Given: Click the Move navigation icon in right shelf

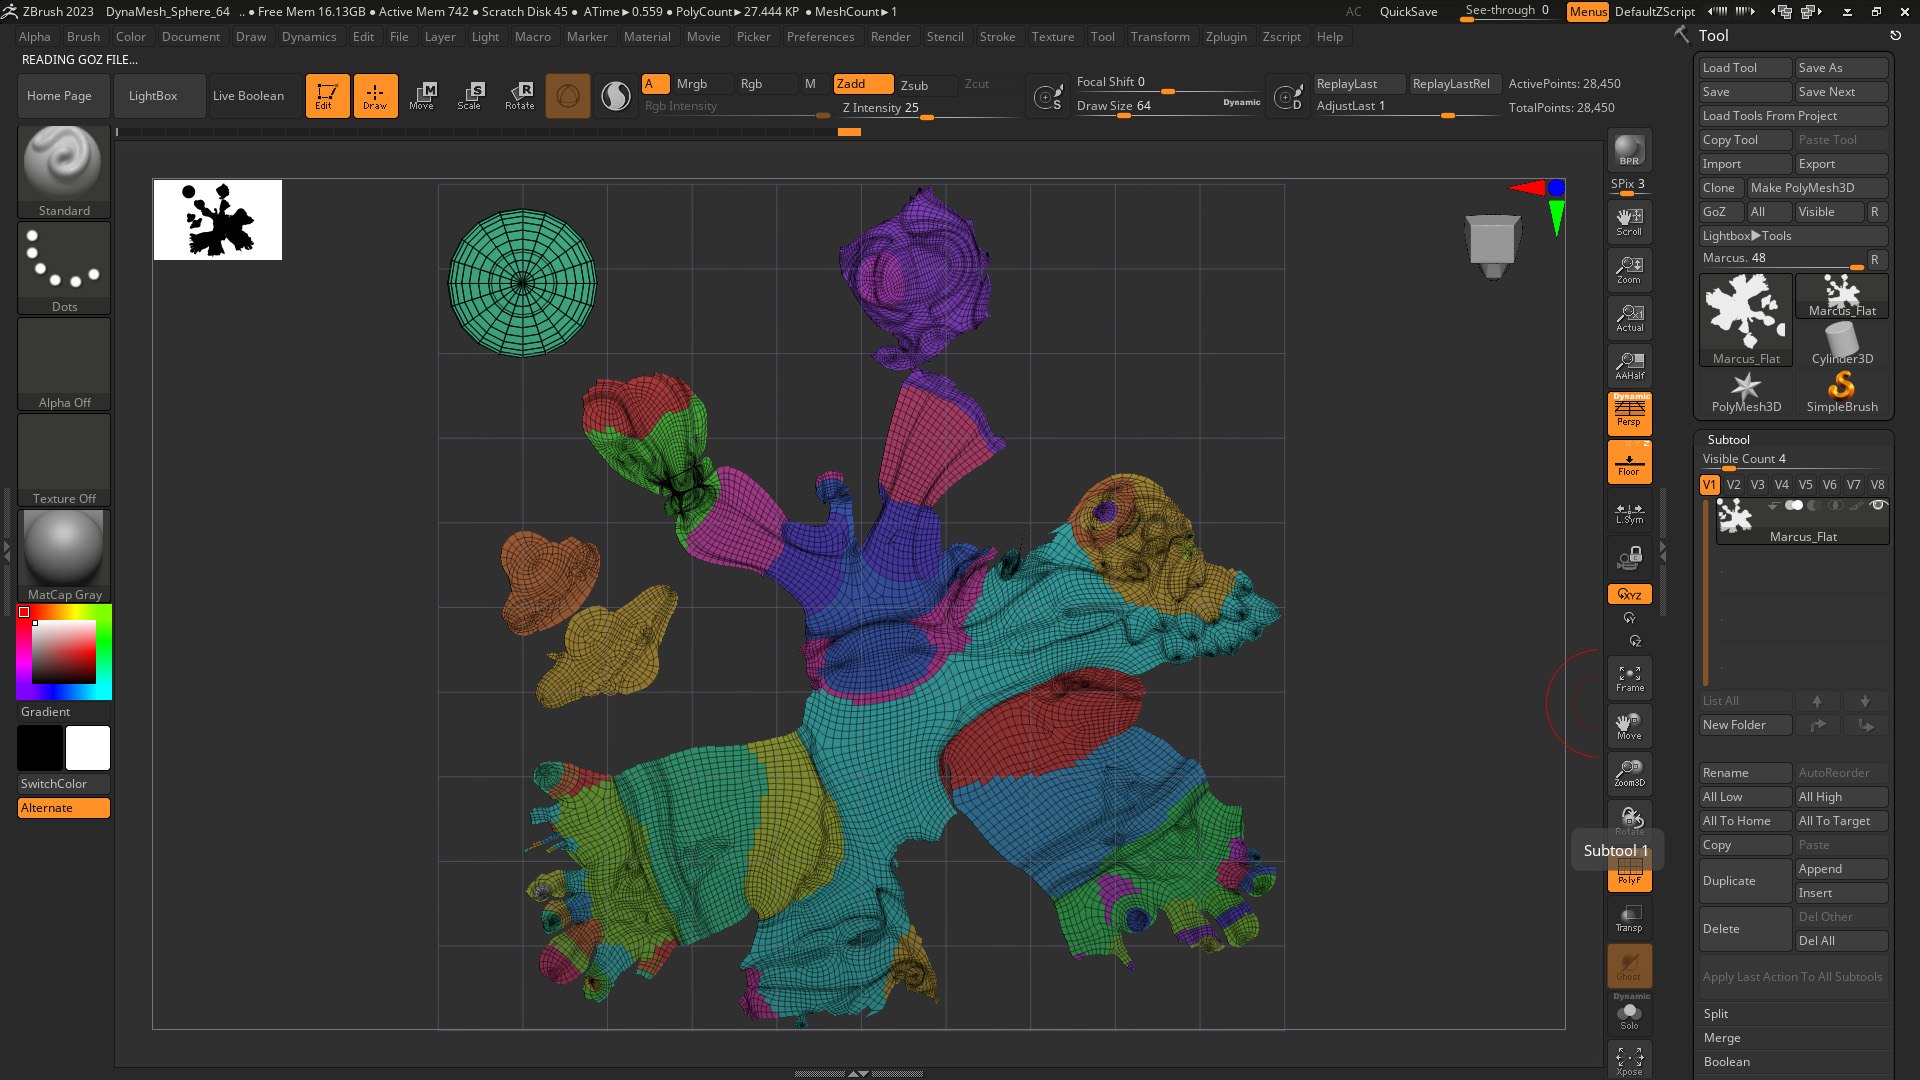Looking at the screenshot, I should [1629, 726].
